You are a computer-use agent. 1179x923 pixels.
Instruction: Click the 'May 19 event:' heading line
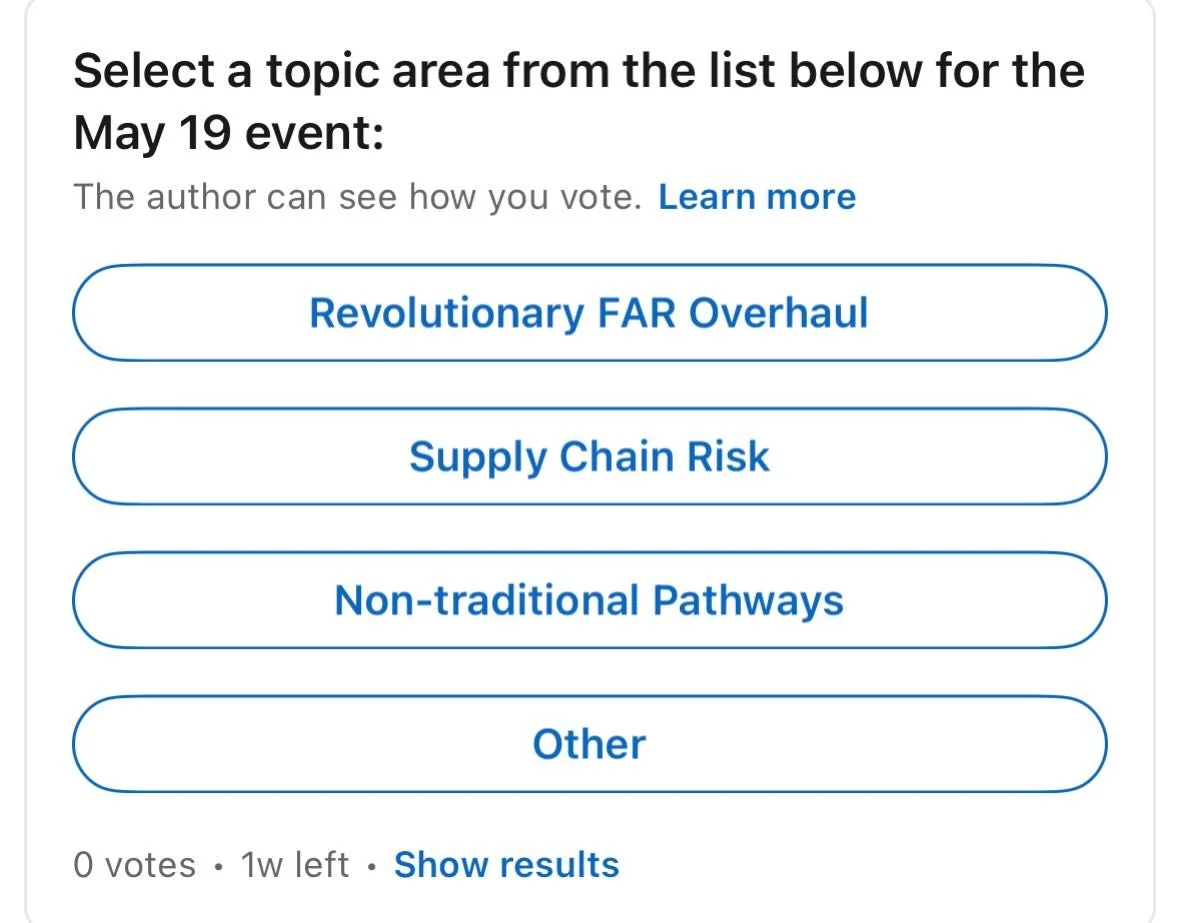(x=229, y=133)
